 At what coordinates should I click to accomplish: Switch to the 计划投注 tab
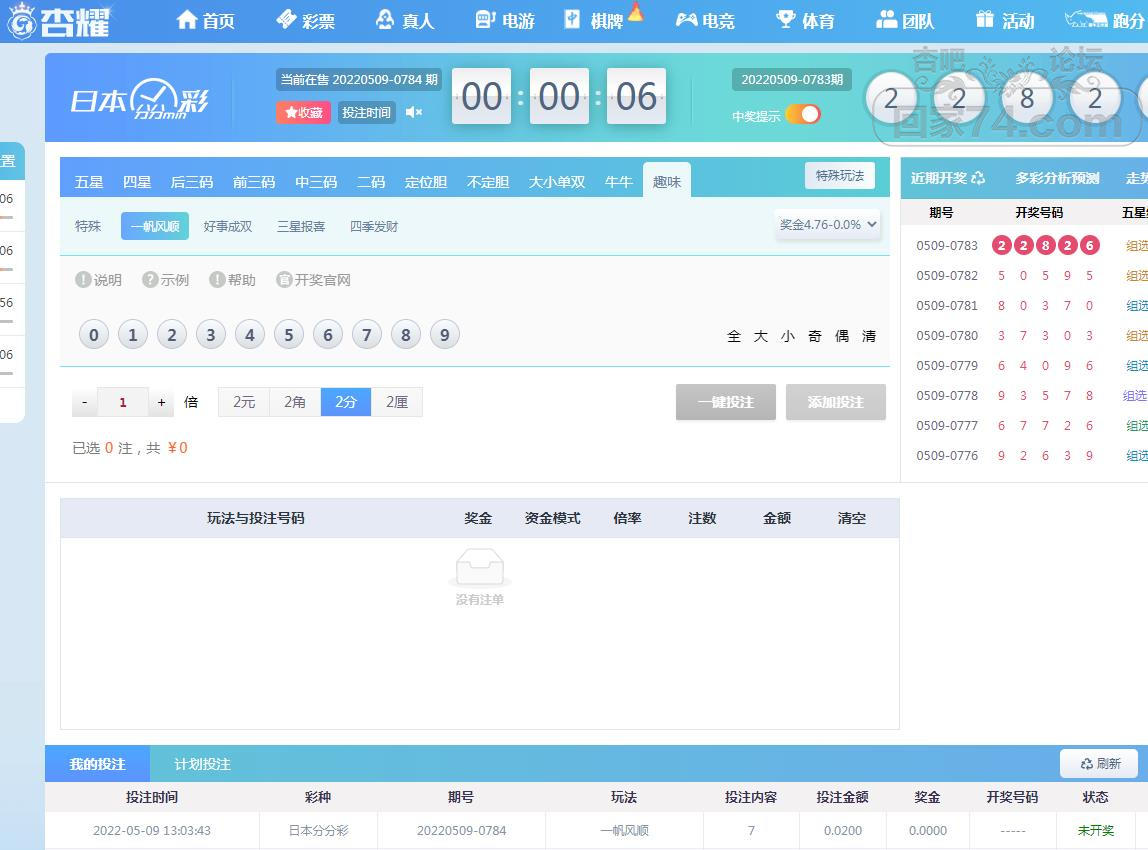click(x=202, y=764)
